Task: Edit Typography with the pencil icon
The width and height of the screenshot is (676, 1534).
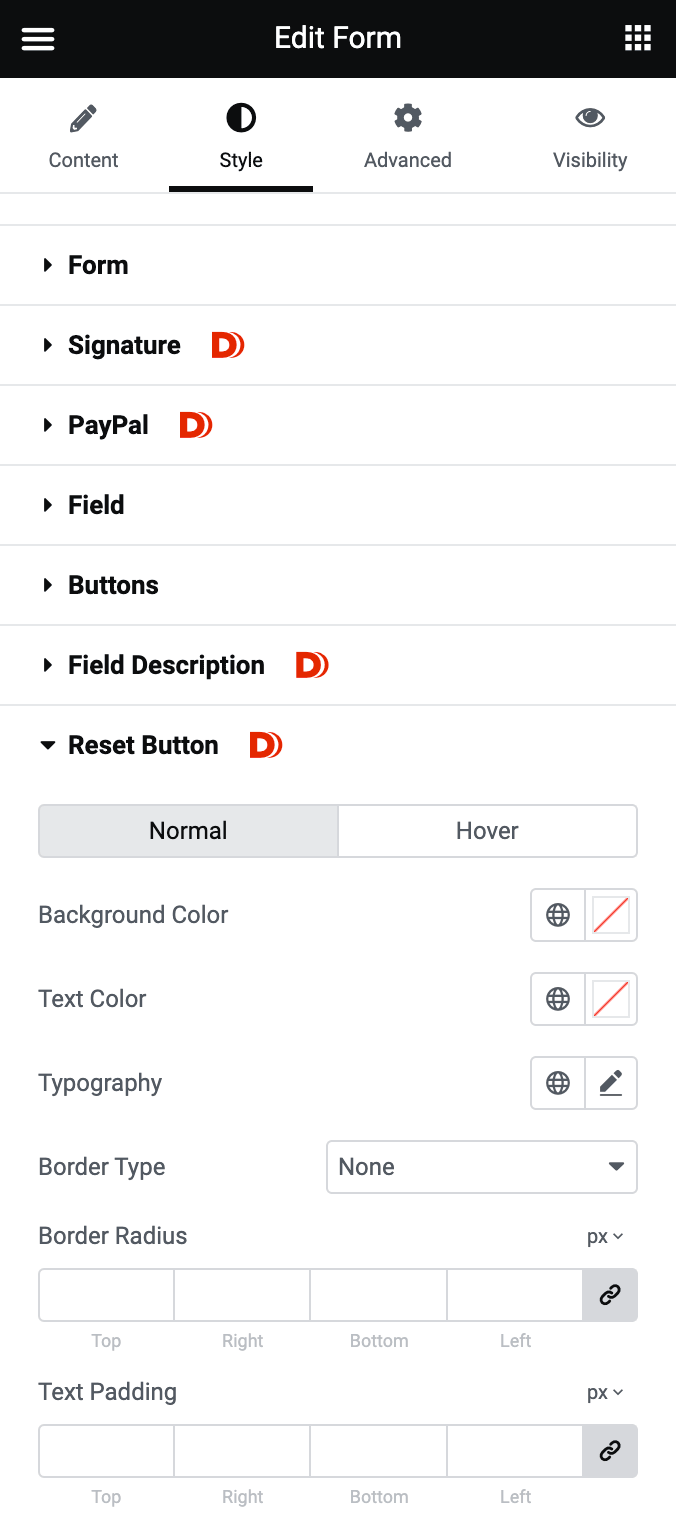Action: (611, 1083)
